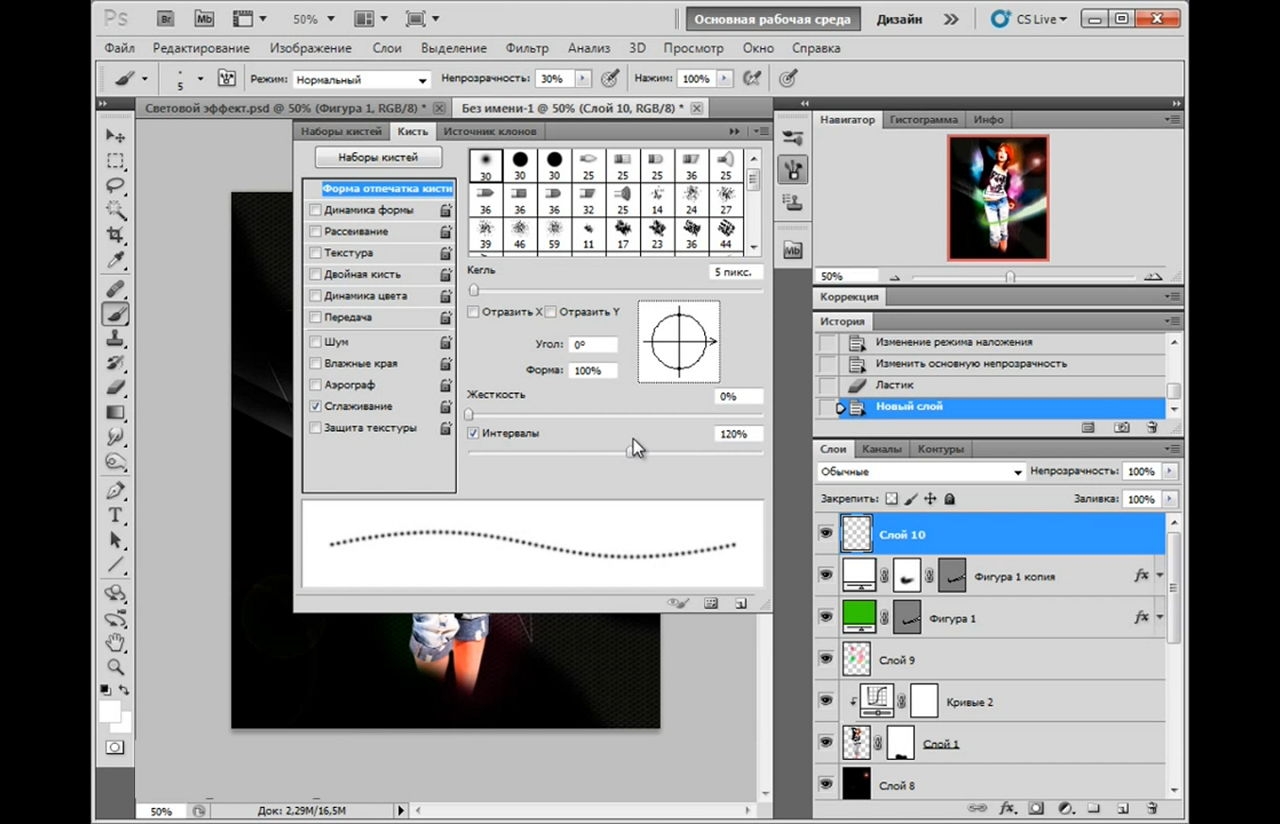Select the Rectangular Marquee tool
Viewport: 1280px width, 824px height.
[x=116, y=161]
